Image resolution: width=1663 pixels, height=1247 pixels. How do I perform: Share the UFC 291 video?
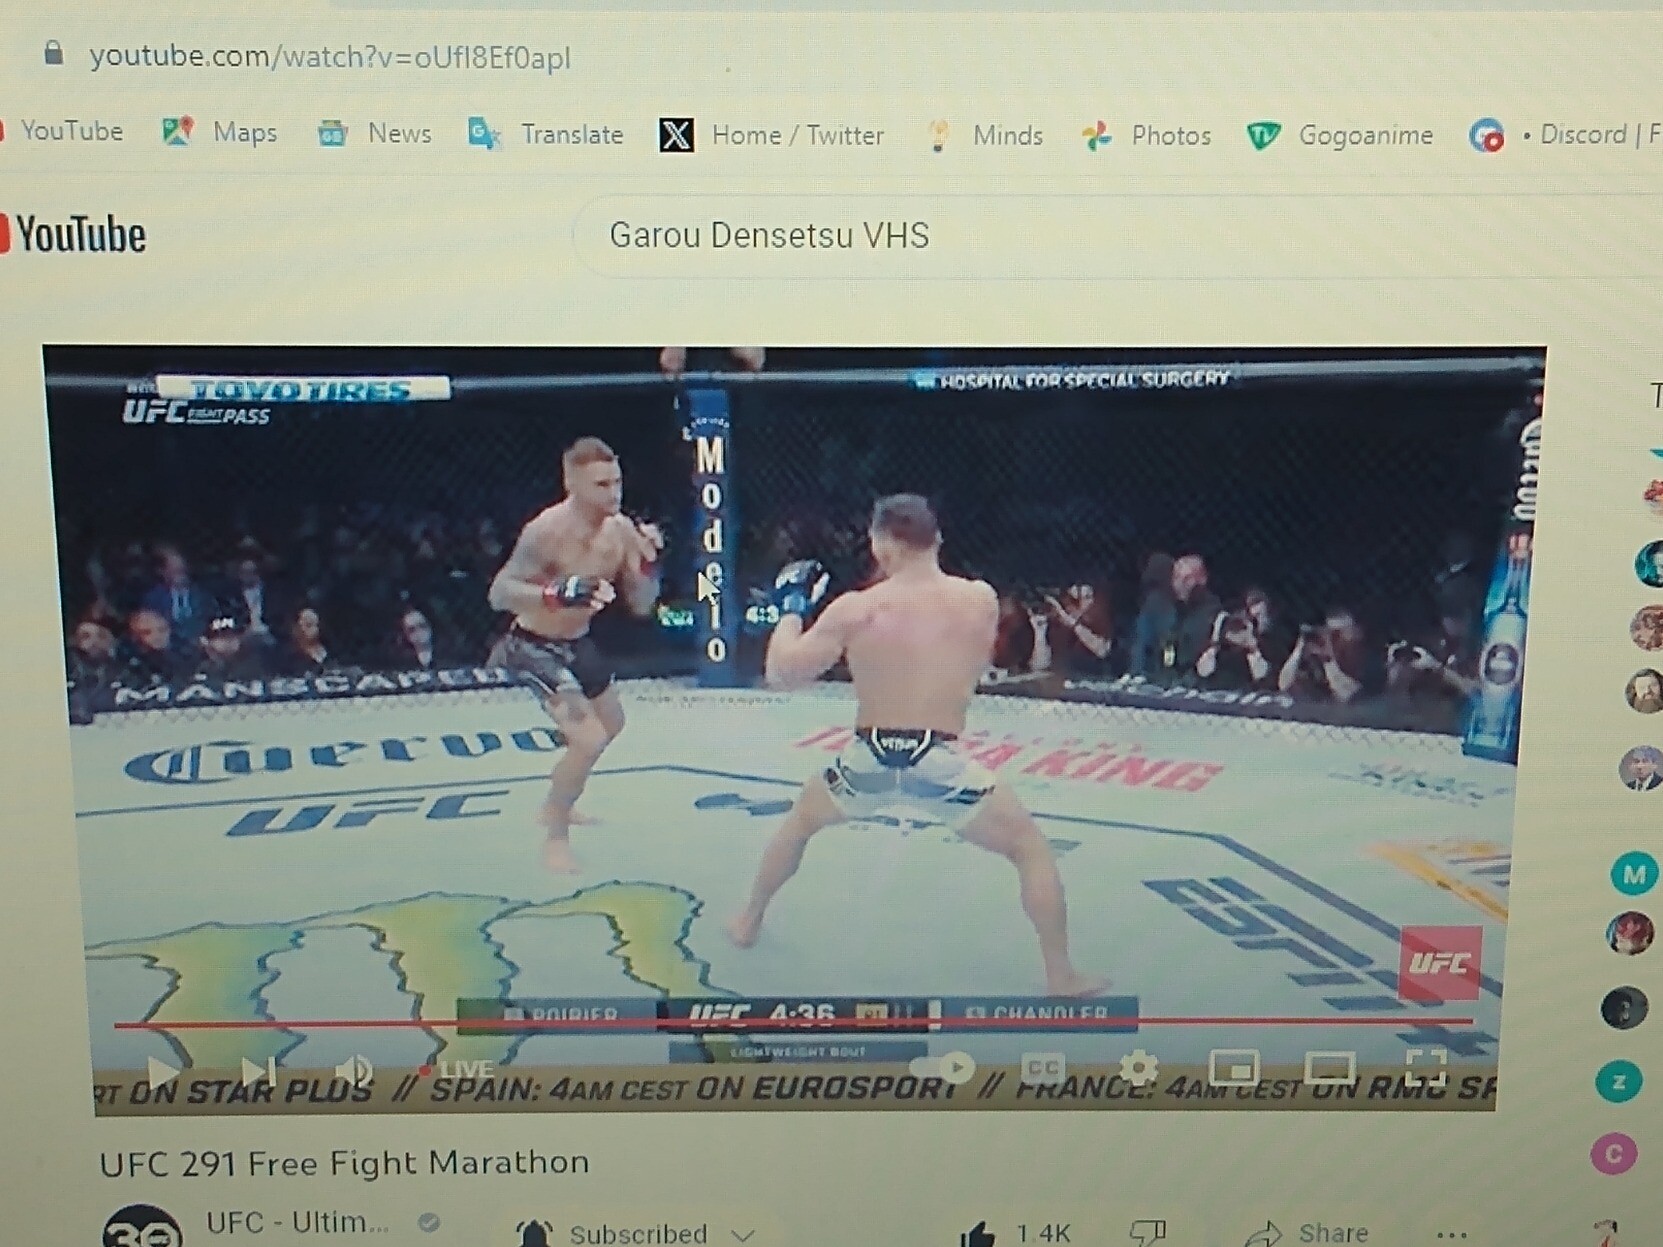tap(1310, 1234)
